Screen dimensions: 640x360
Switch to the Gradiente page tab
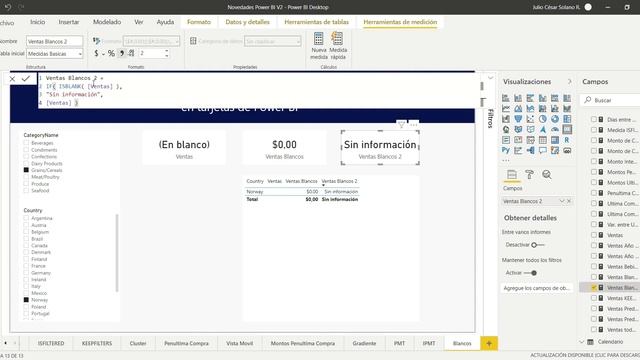click(364, 343)
